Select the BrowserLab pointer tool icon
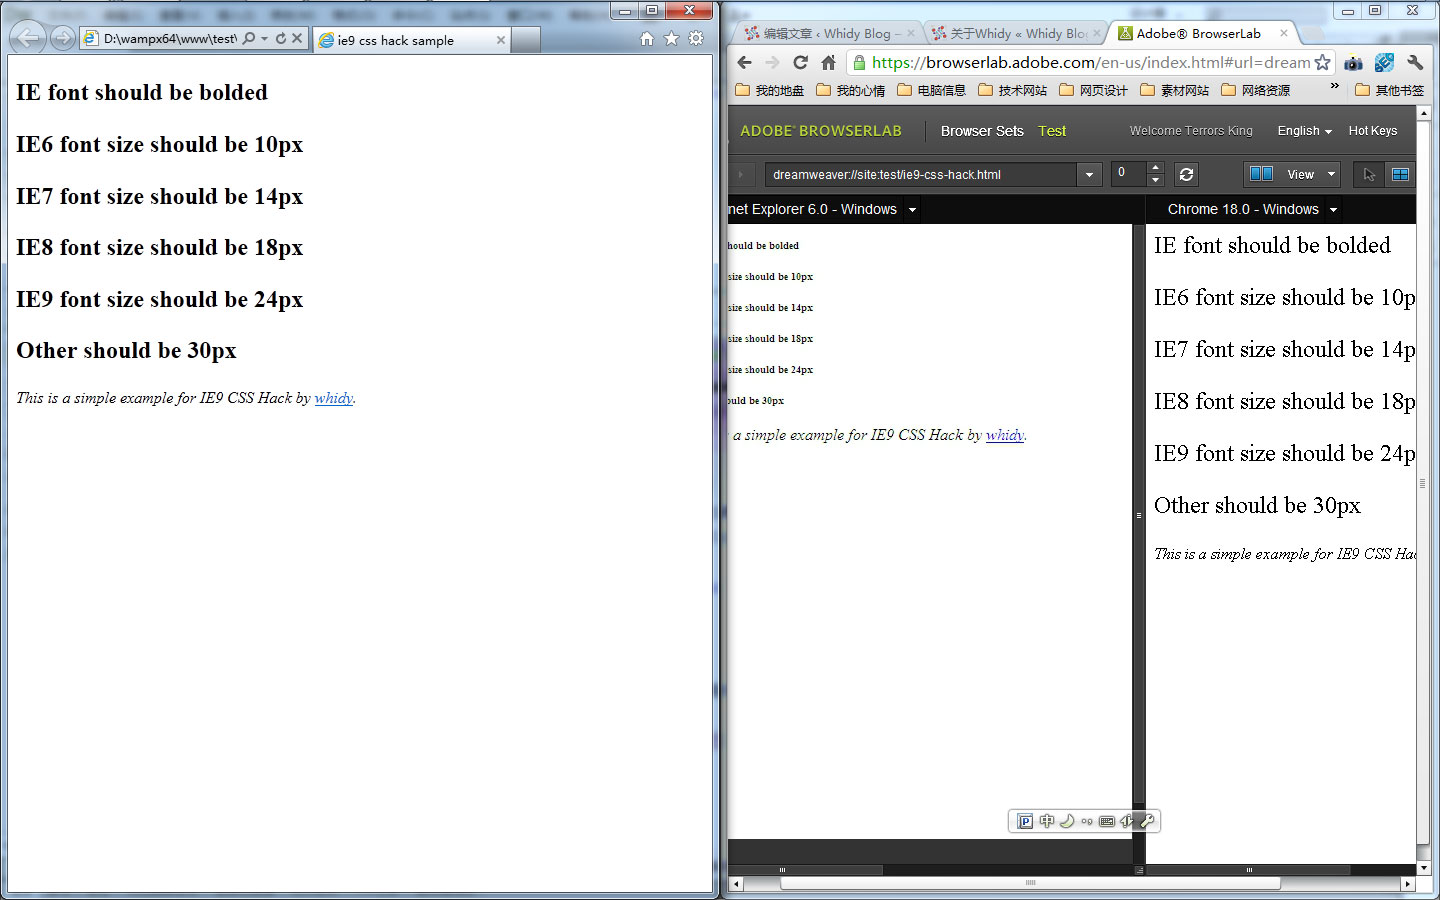Viewport: 1440px width, 900px height. coord(1369,174)
